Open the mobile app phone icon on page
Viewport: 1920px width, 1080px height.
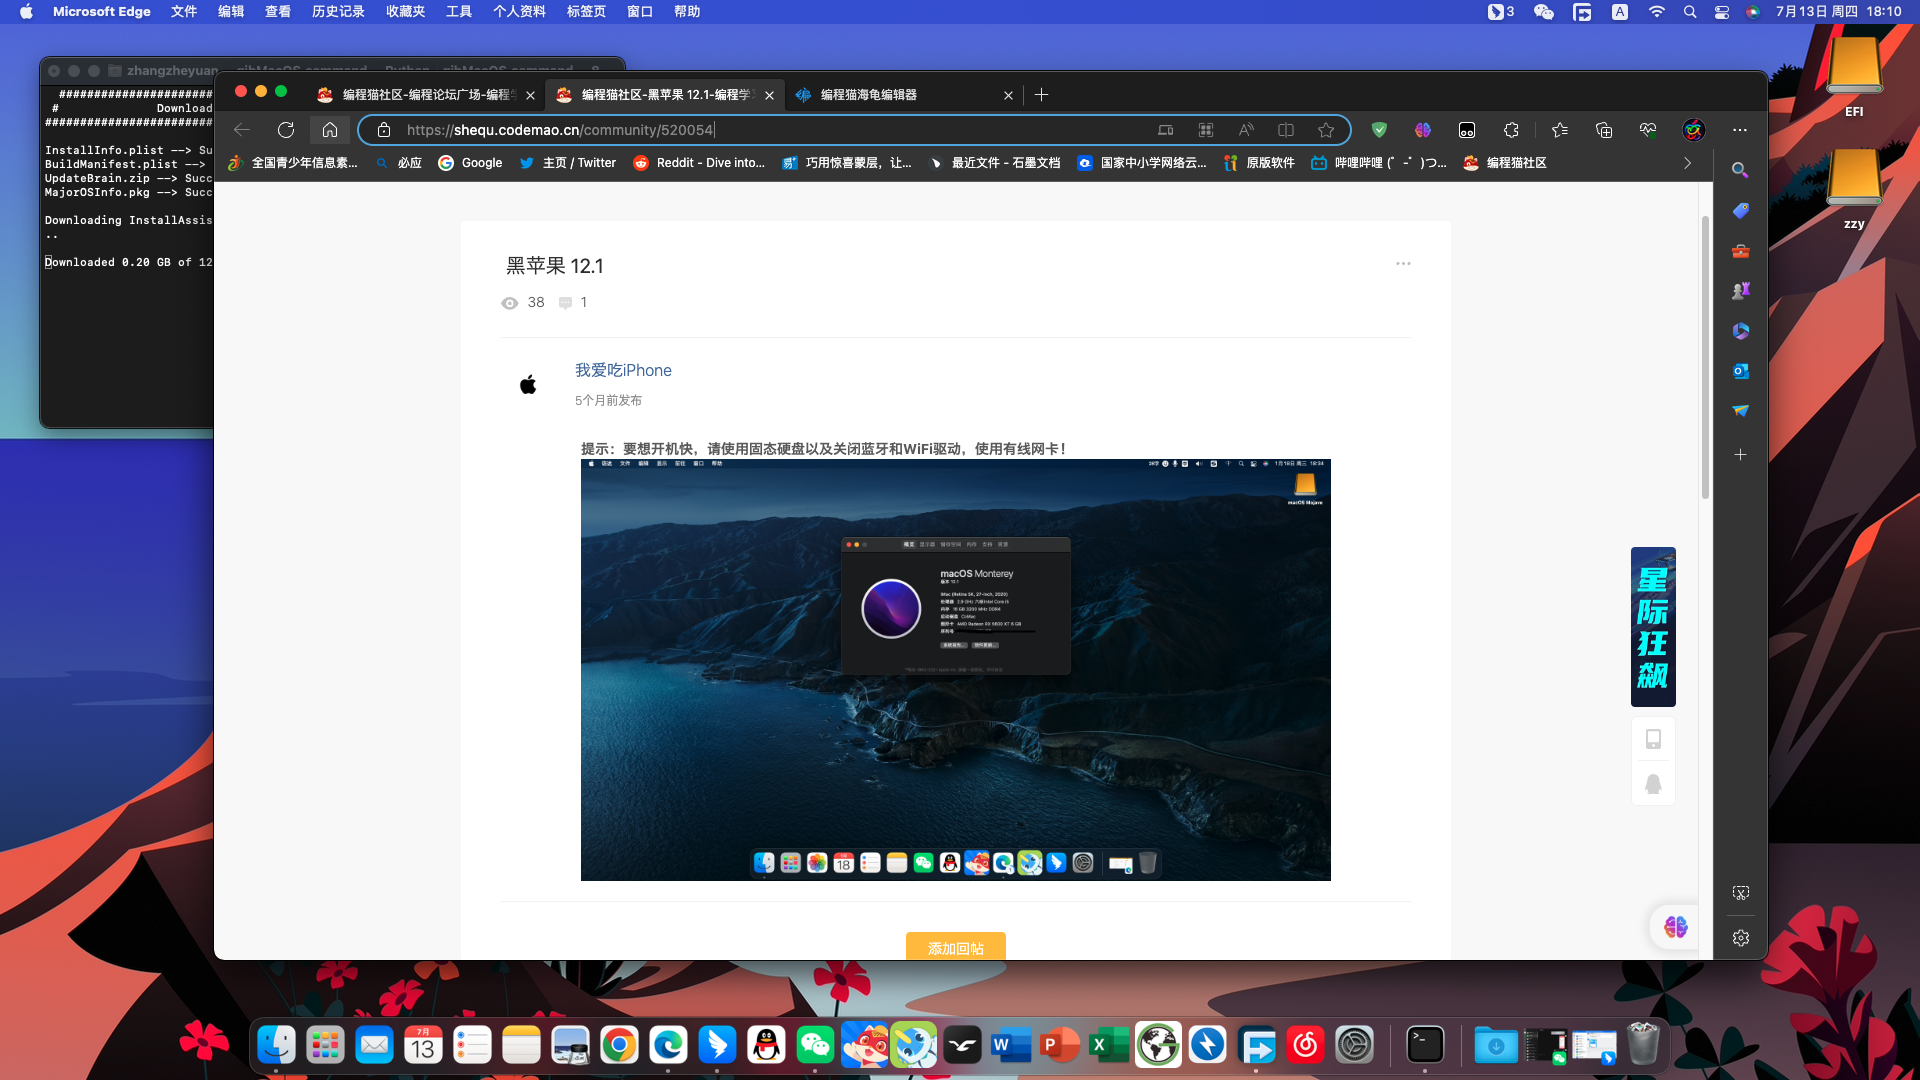click(x=1653, y=739)
